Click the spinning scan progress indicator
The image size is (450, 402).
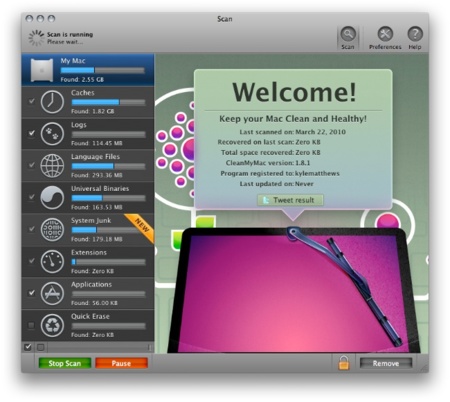click(x=36, y=38)
